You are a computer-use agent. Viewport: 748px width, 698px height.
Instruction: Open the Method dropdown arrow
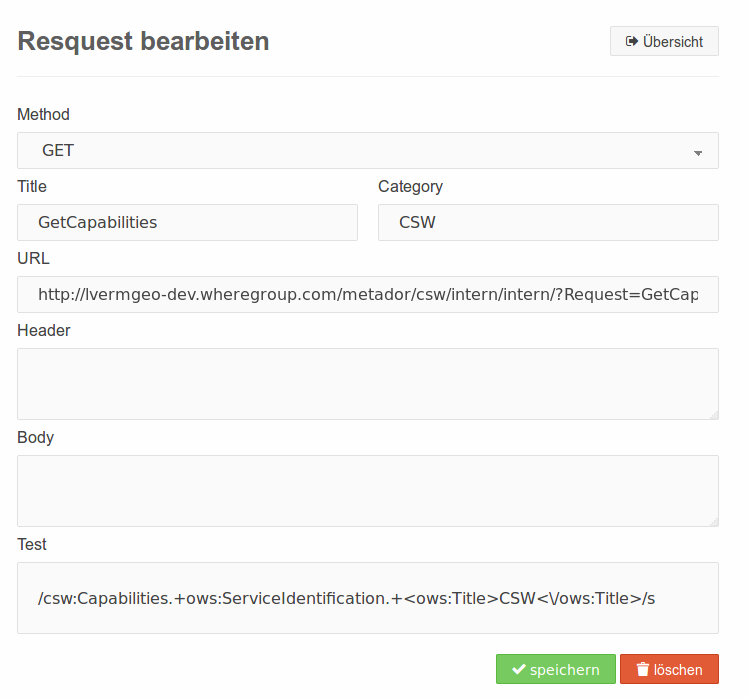[x=698, y=153]
